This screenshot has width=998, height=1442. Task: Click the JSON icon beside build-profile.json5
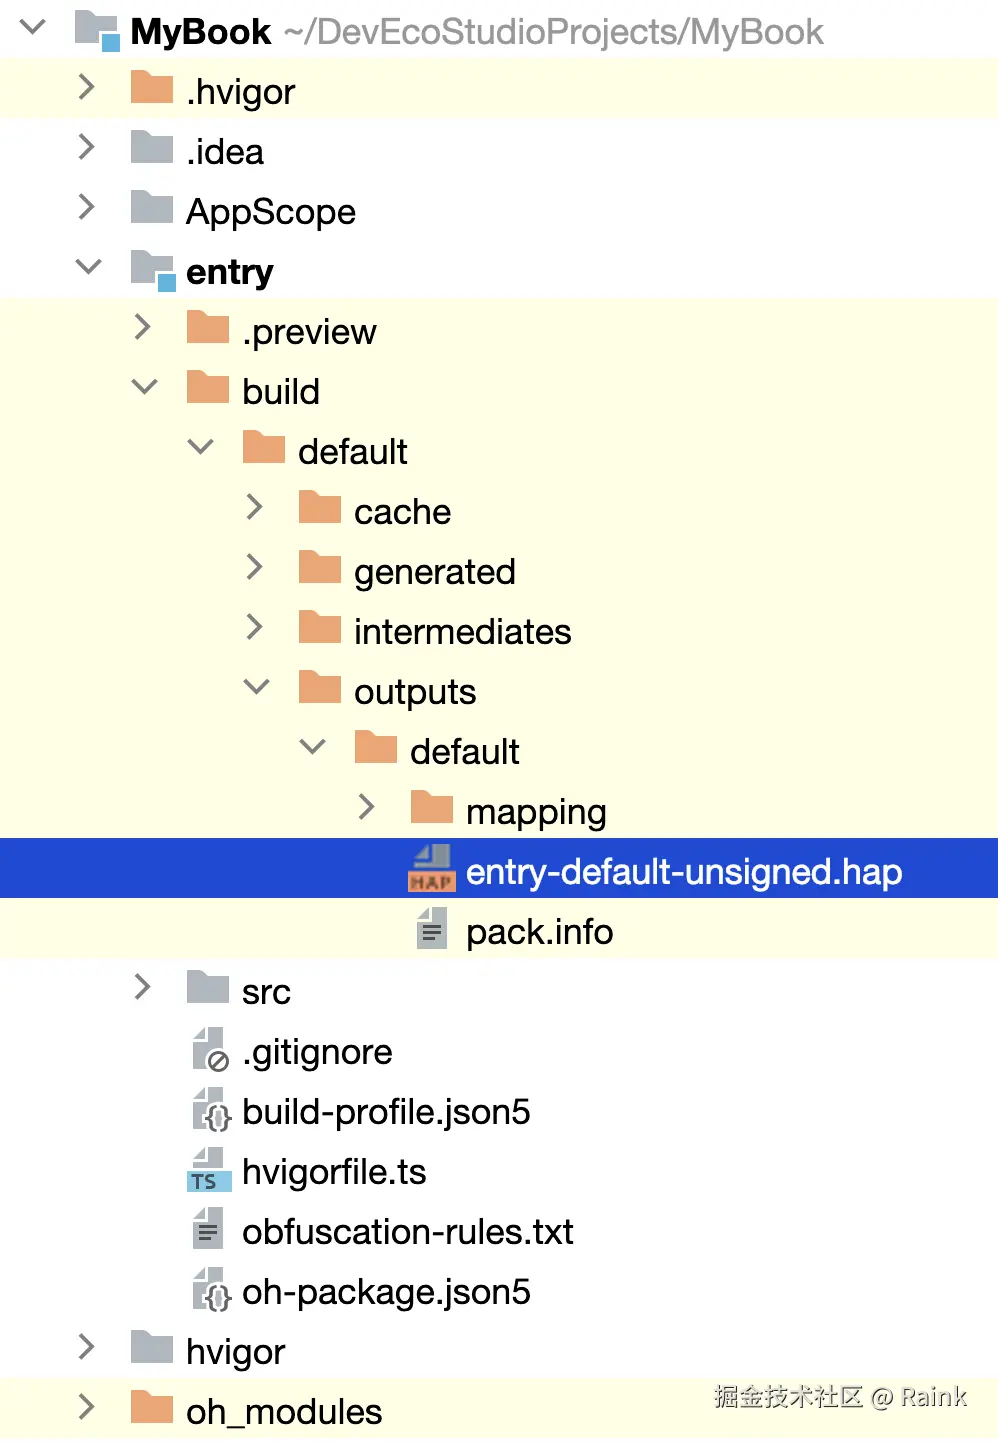(x=211, y=1111)
